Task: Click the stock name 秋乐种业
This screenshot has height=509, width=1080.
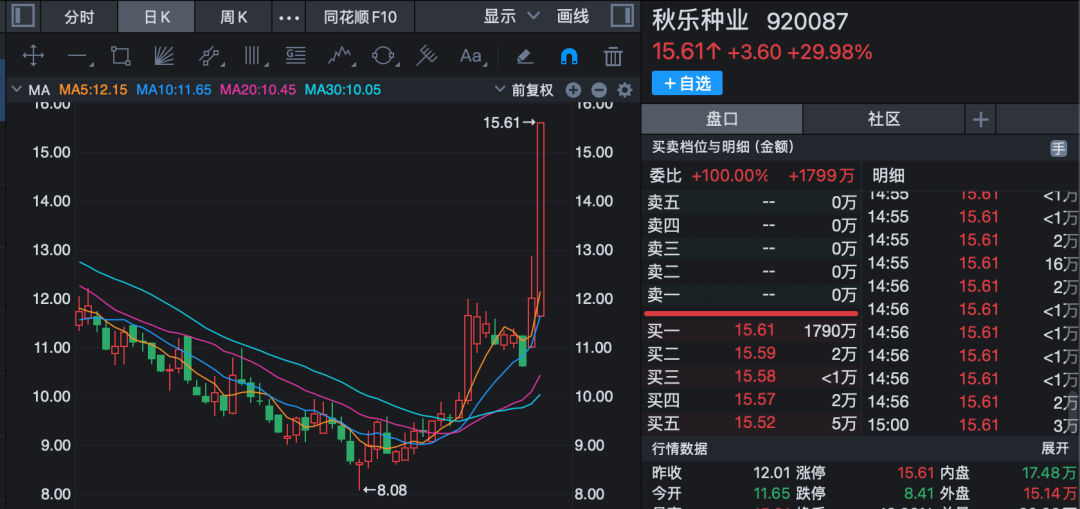Action: pos(700,21)
